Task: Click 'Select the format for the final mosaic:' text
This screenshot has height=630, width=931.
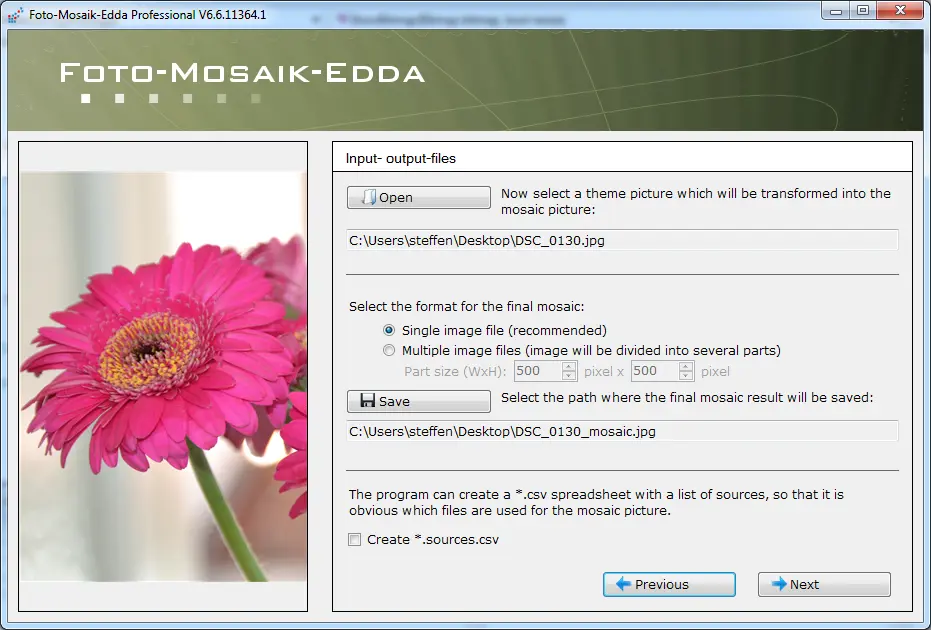Action: click(x=467, y=306)
